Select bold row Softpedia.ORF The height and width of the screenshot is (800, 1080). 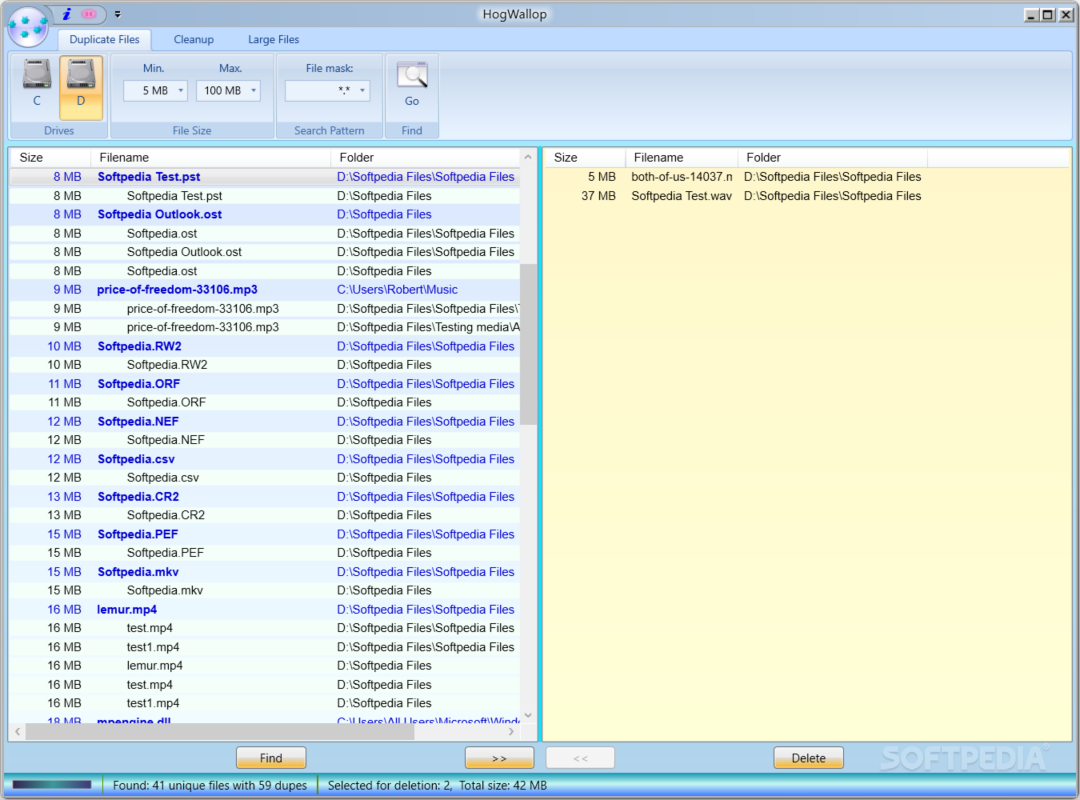click(265, 384)
